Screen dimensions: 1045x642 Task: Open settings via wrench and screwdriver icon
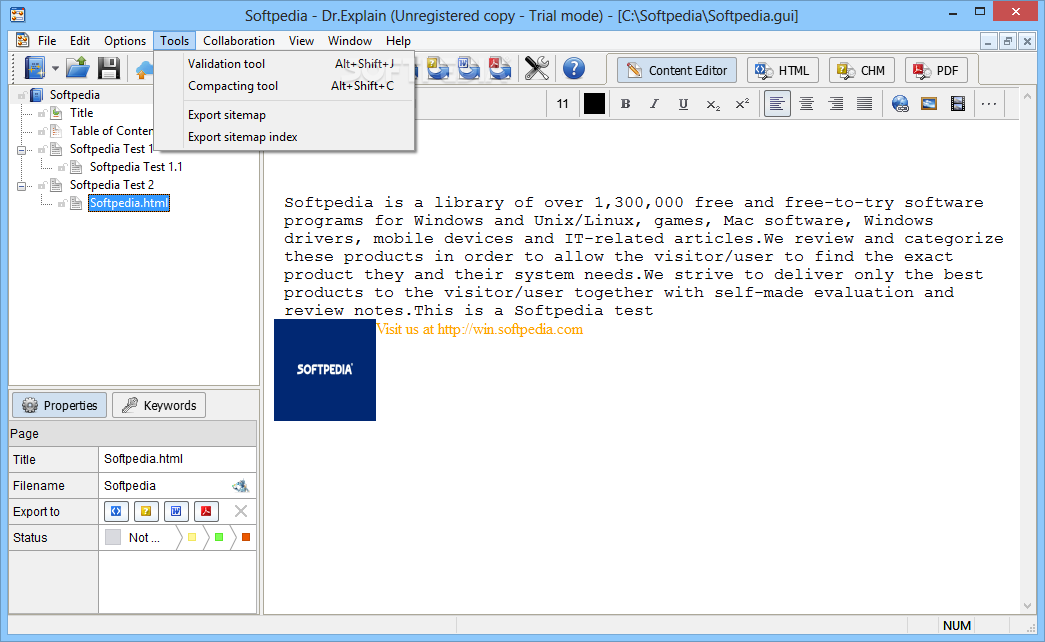536,69
